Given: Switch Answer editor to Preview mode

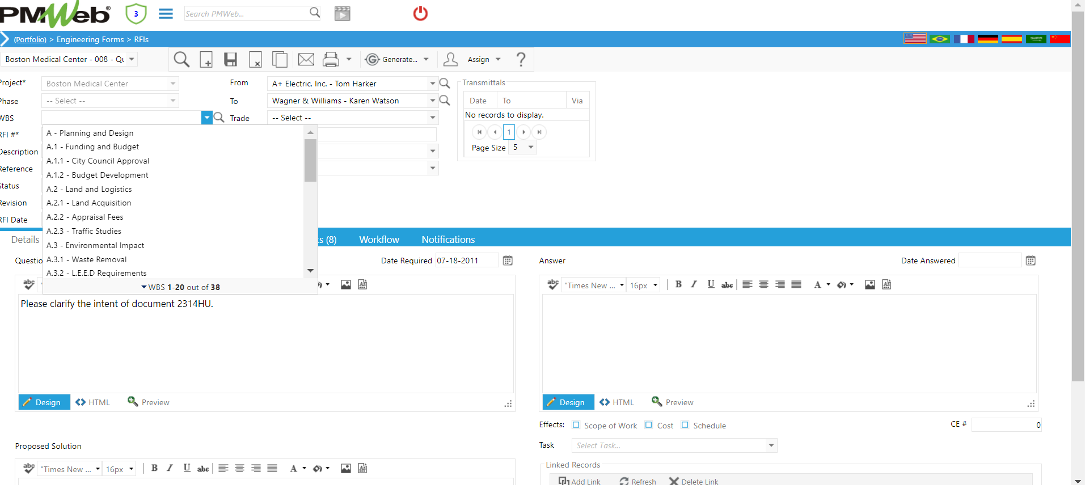Looking at the screenshot, I should click(x=672, y=402).
